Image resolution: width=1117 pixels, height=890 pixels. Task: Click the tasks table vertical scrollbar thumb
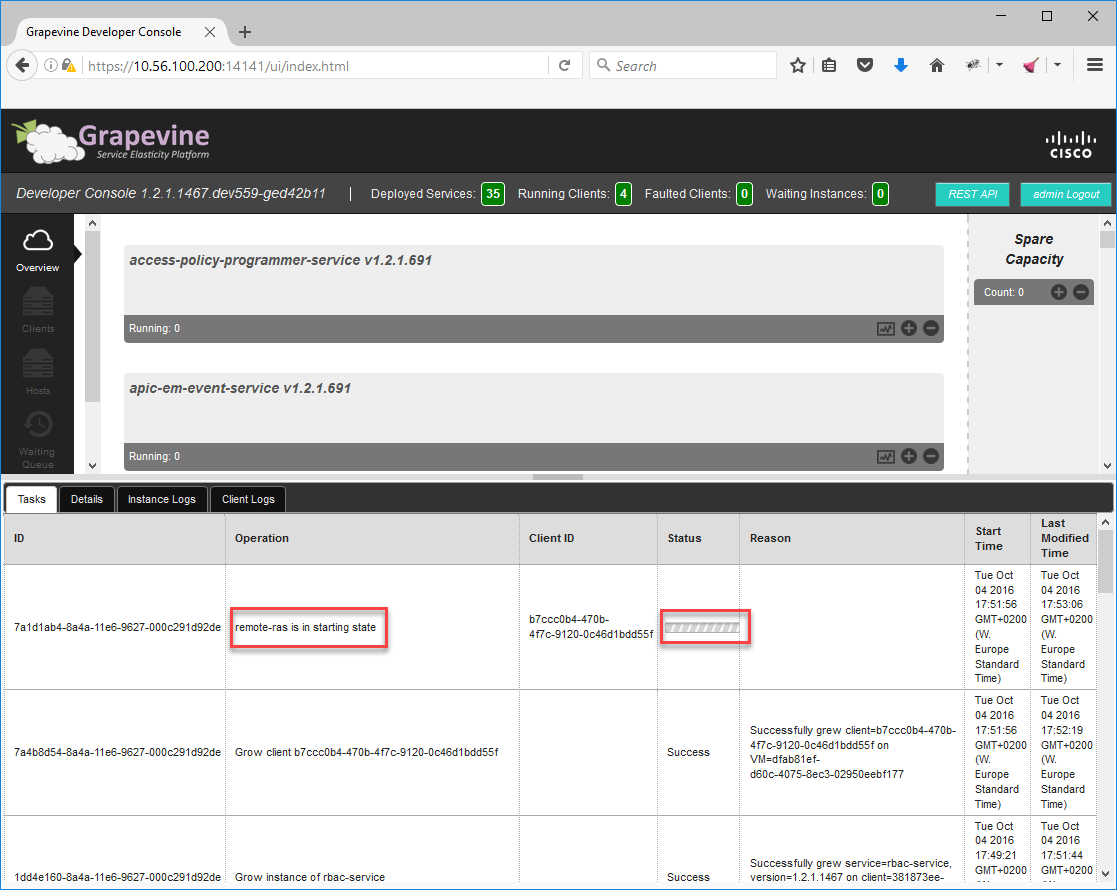(1106, 562)
